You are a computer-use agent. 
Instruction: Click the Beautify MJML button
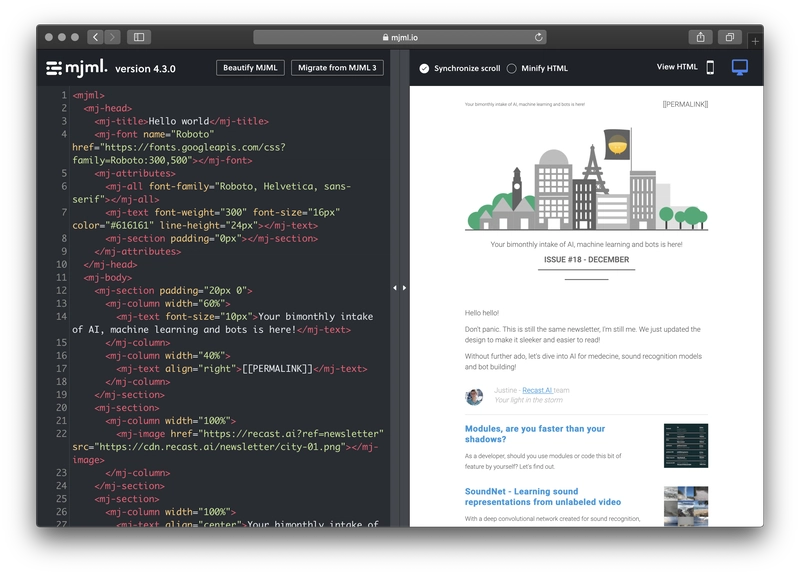(x=250, y=68)
